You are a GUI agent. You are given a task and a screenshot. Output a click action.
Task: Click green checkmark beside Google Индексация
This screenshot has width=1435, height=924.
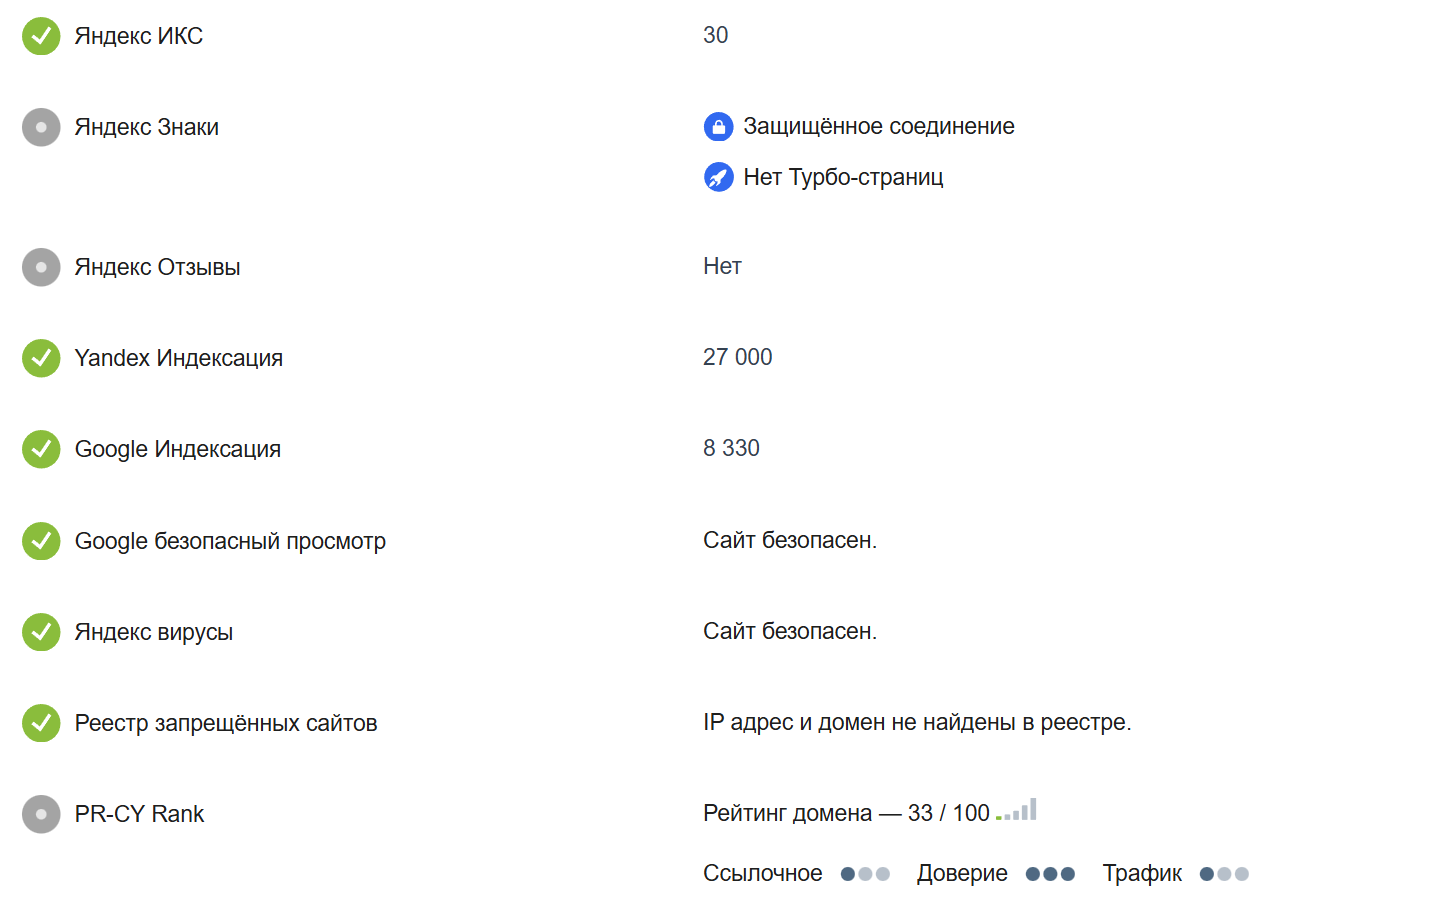coord(41,449)
